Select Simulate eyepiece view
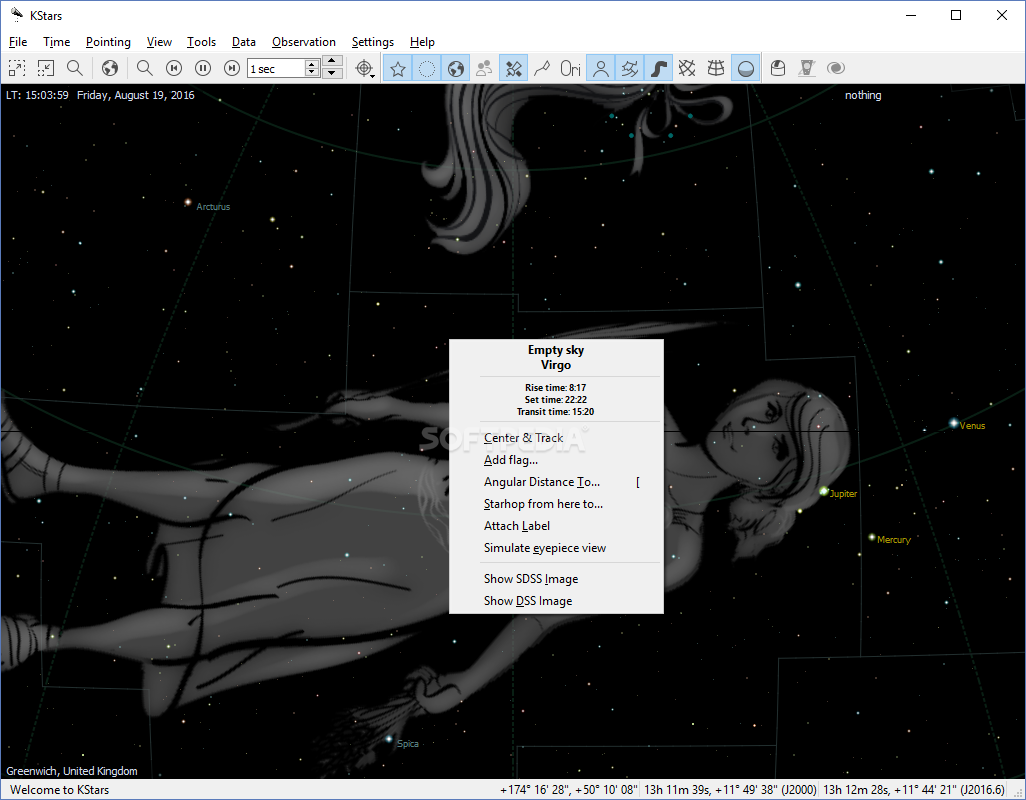Image resolution: width=1026 pixels, height=800 pixels. point(556,548)
